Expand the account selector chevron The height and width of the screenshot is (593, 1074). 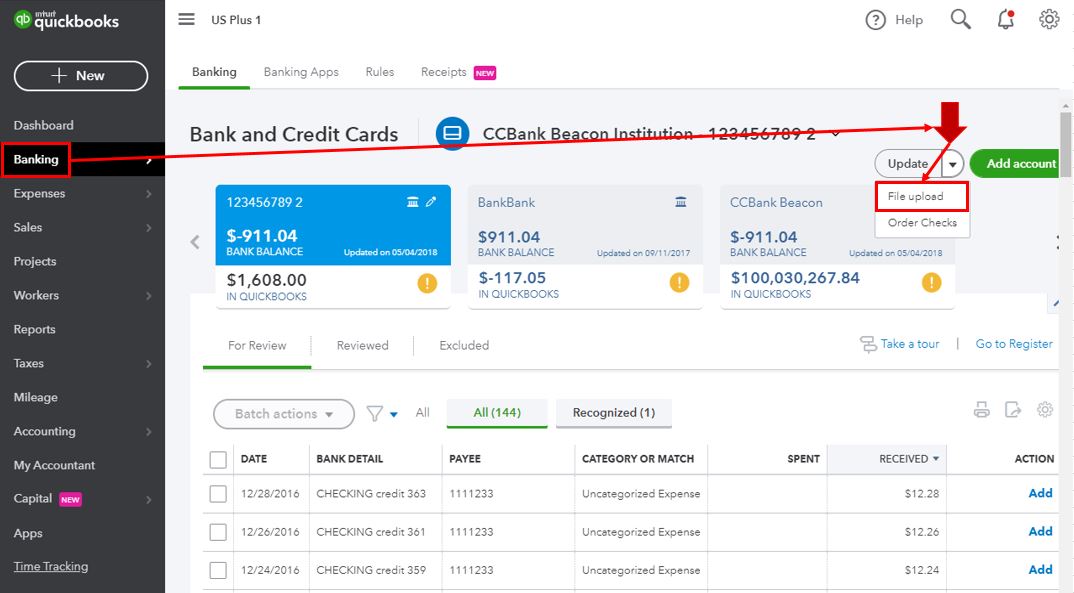click(836, 134)
